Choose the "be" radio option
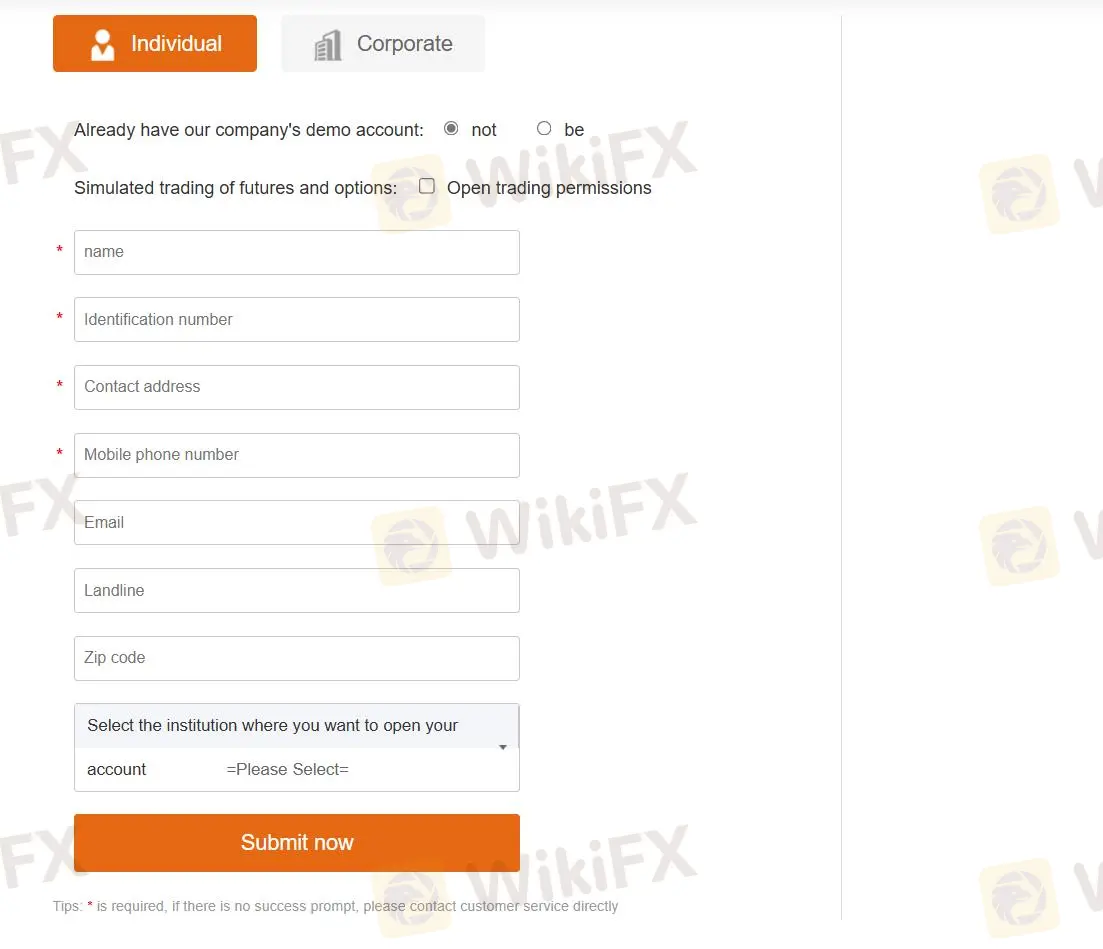The height and width of the screenshot is (949, 1103). pyautogui.click(x=544, y=129)
